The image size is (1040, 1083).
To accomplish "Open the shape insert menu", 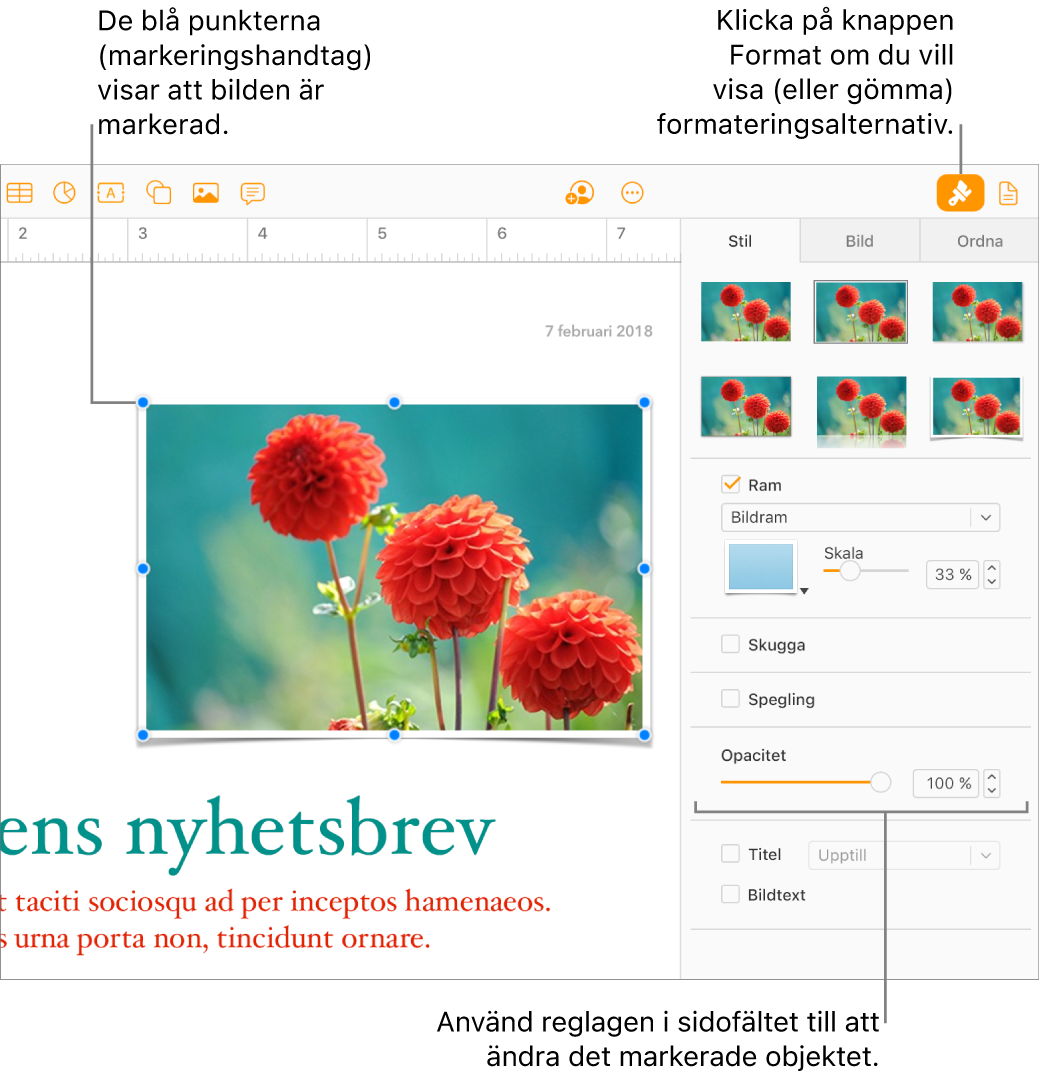I will [159, 193].
